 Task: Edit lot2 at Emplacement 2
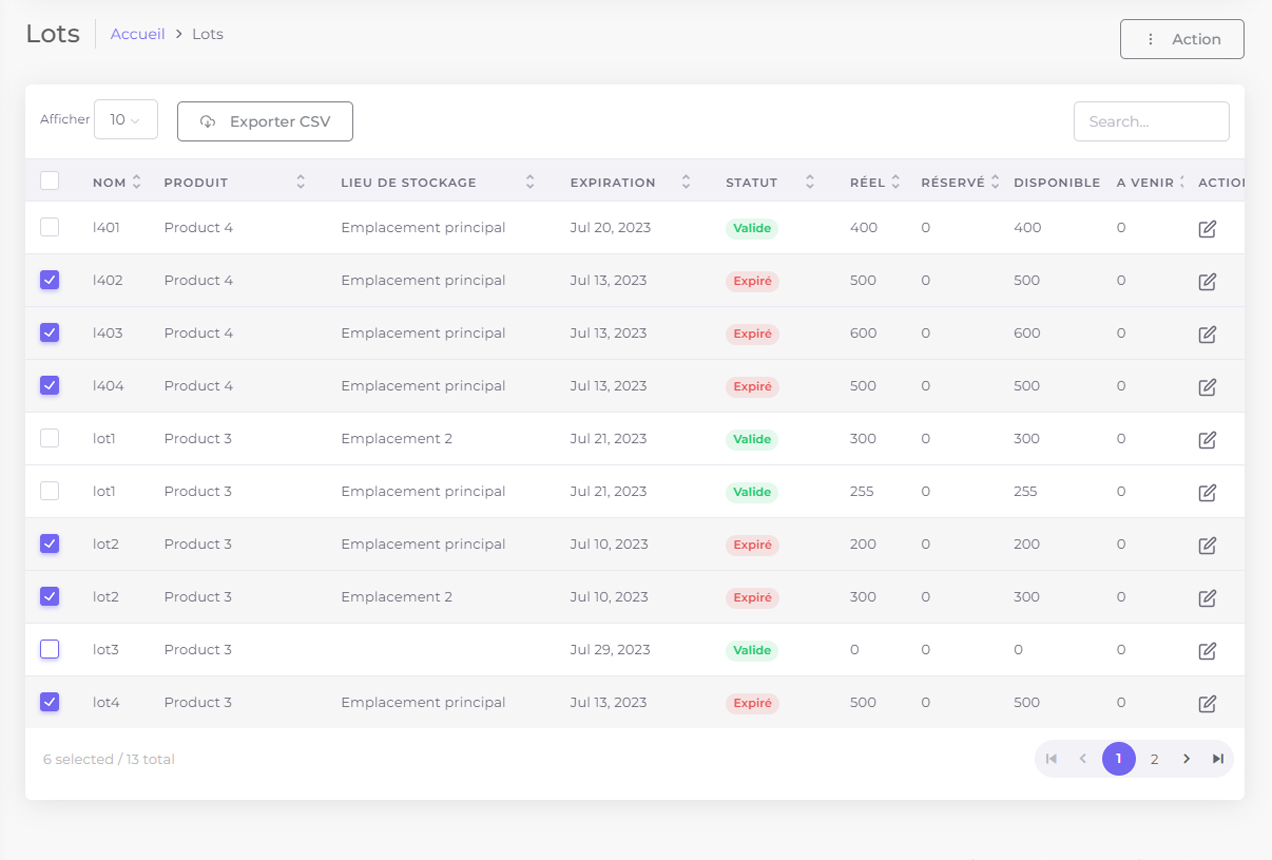1207,598
